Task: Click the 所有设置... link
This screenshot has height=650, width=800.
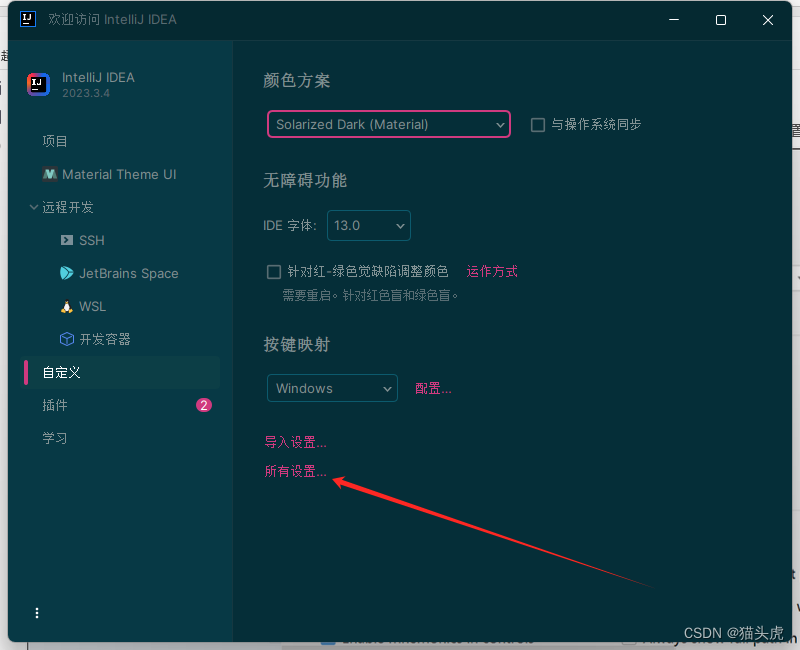Action: point(295,471)
